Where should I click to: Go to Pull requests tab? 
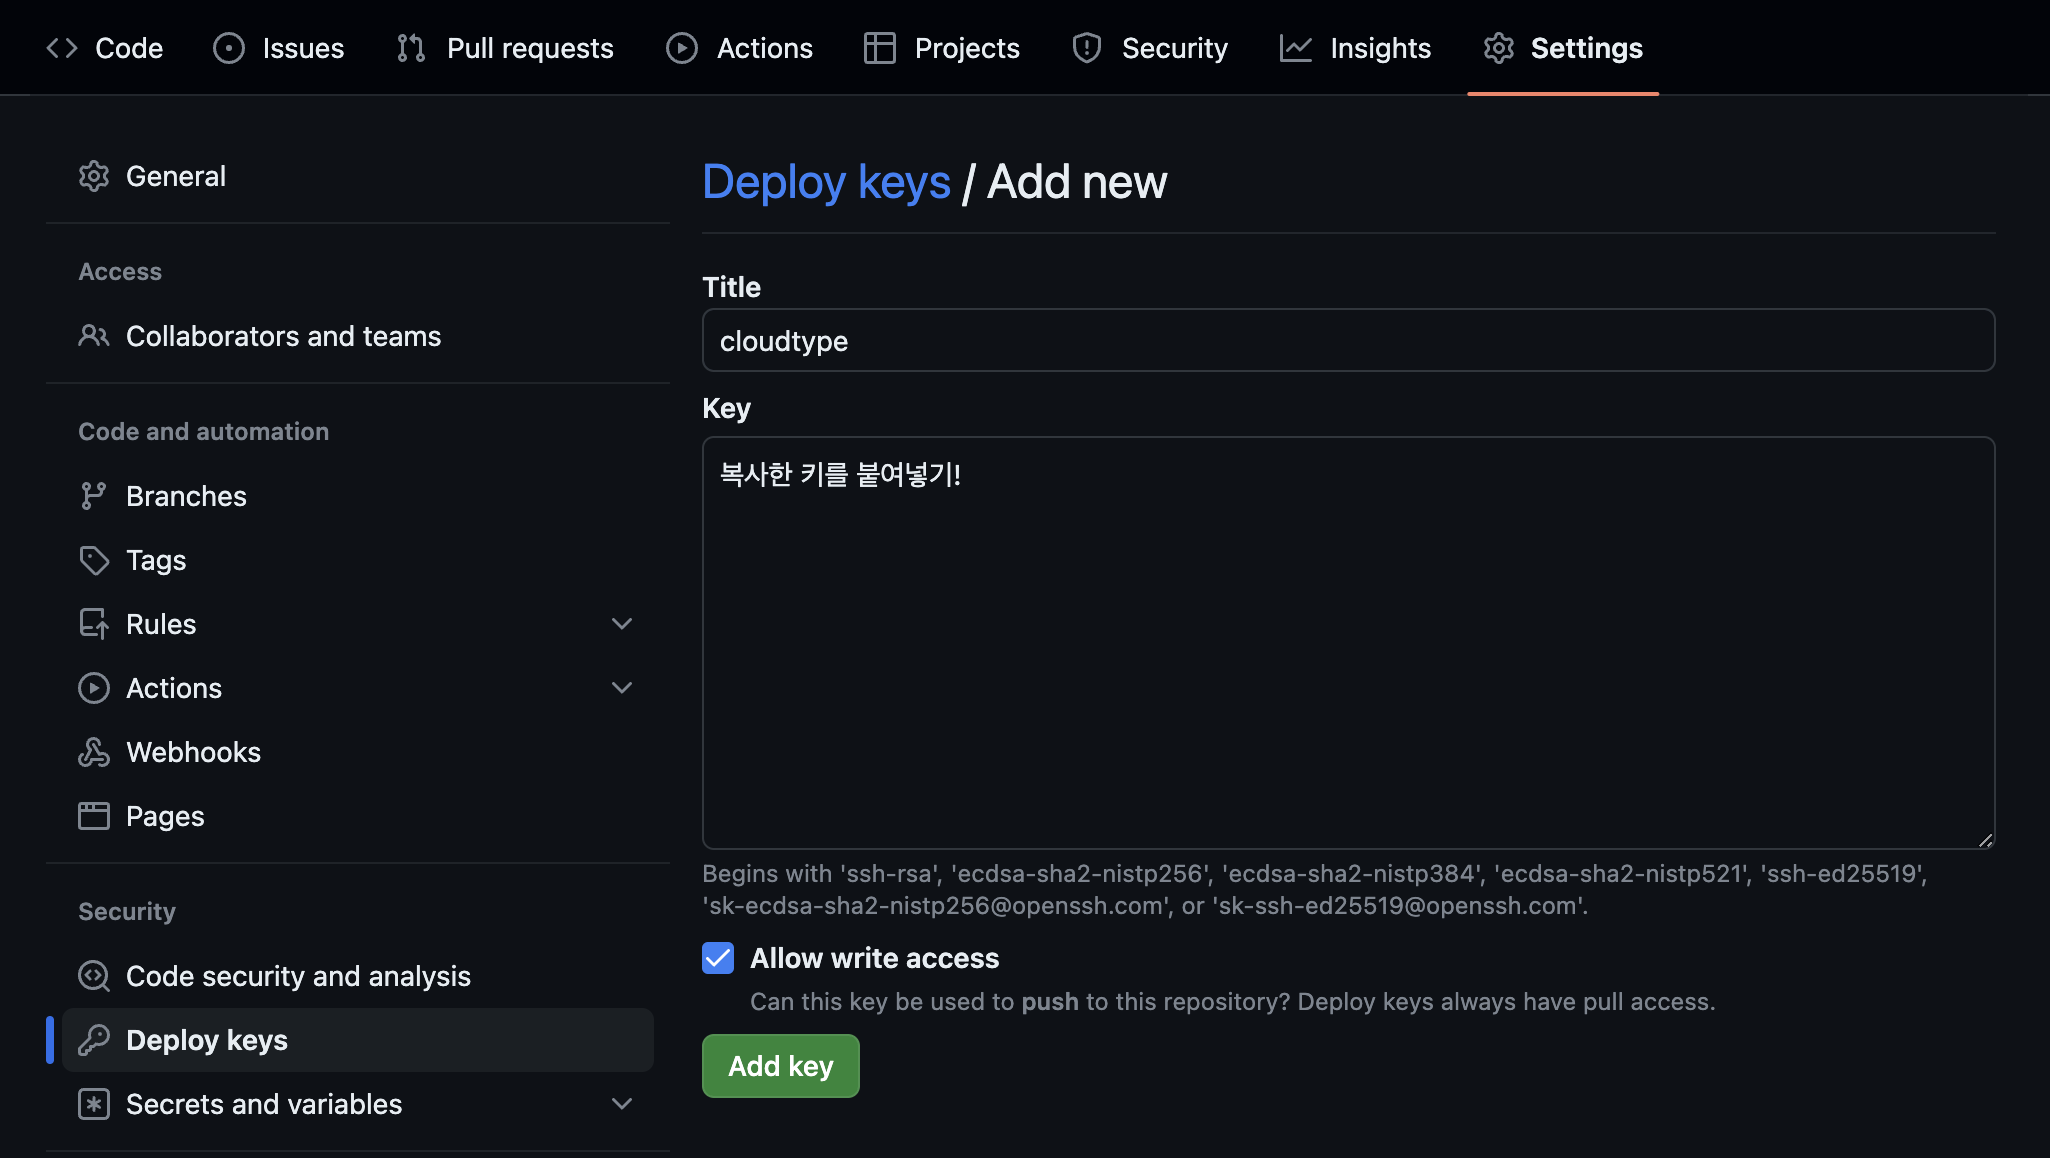pos(505,48)
